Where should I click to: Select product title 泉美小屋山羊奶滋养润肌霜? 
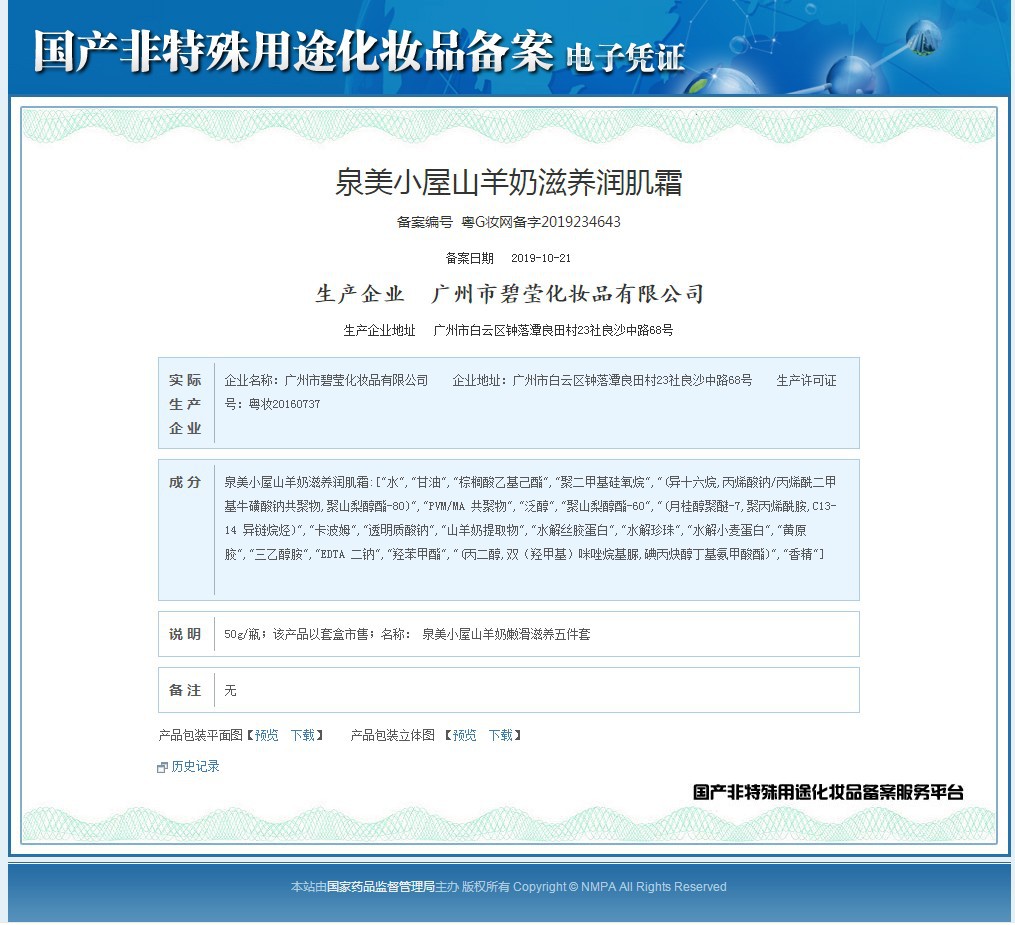pos(508,182)
